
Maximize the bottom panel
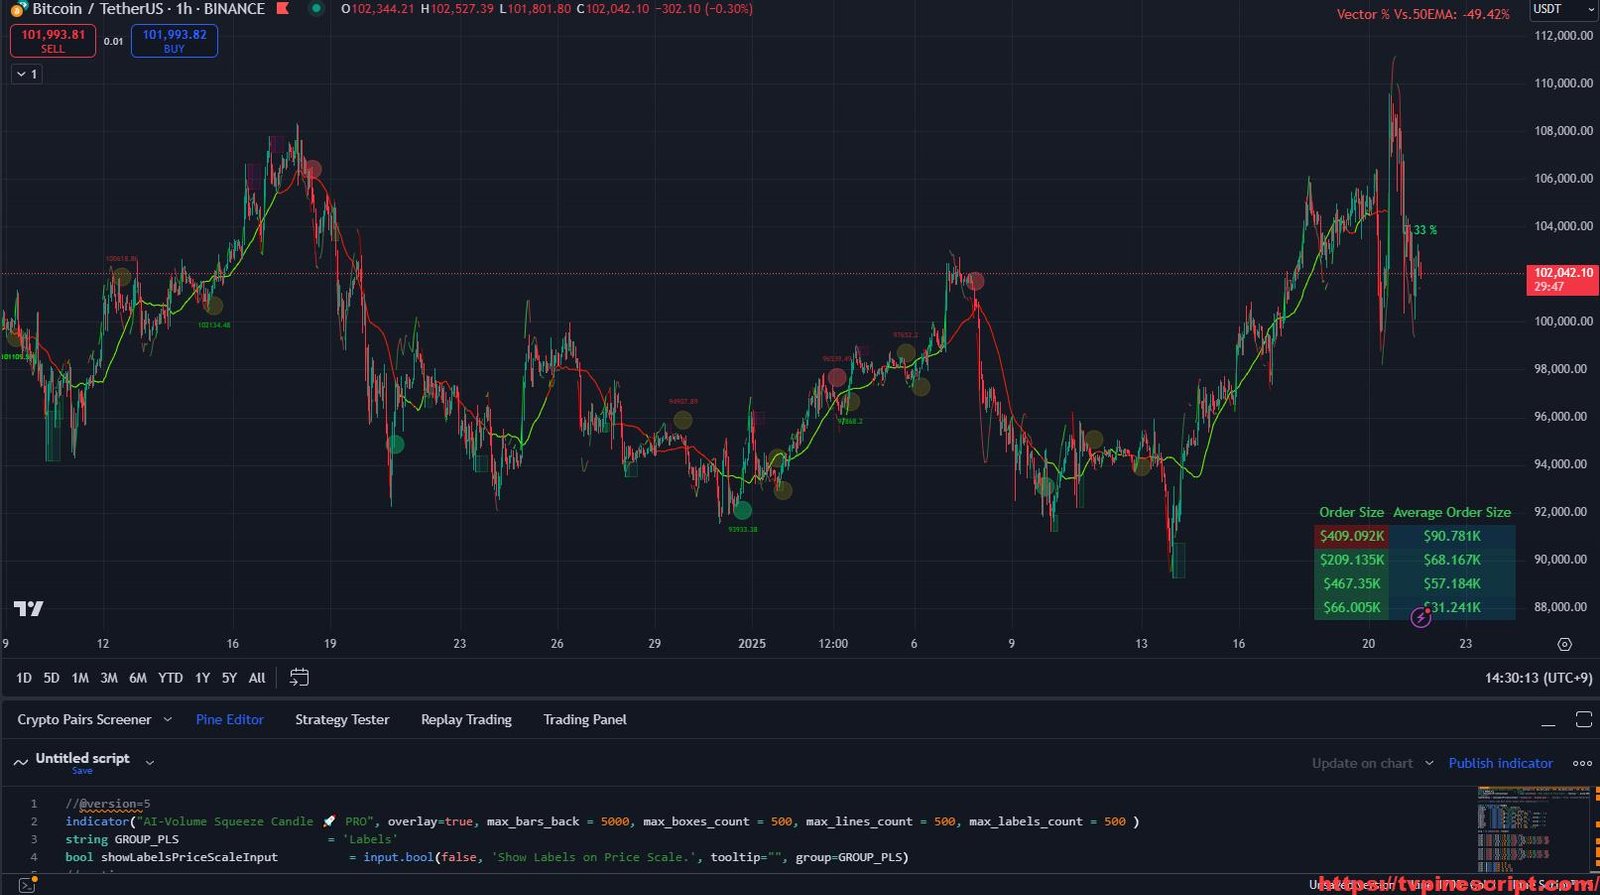(1583, 720)
